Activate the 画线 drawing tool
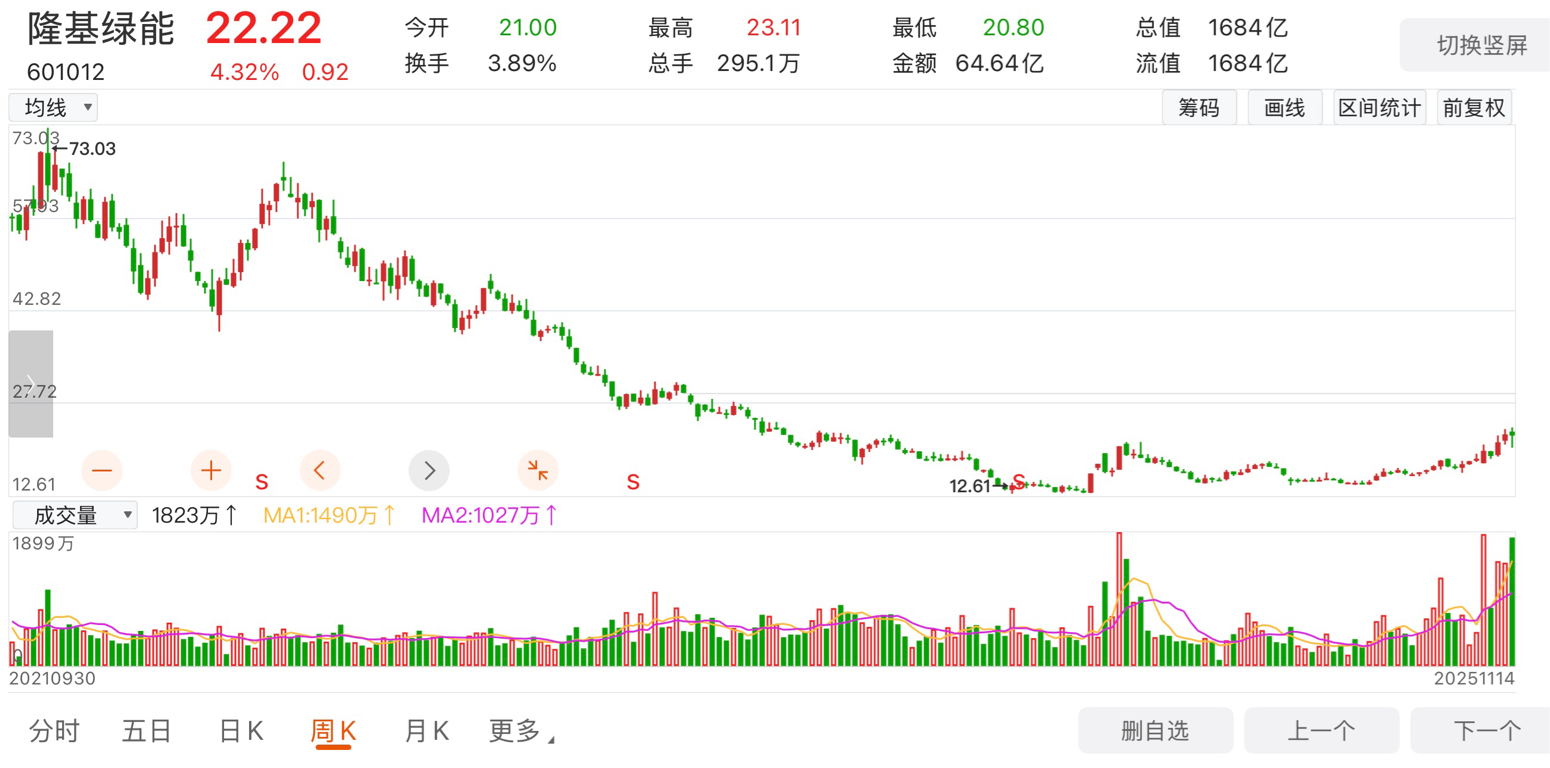Viewport: 1550px width, 768px height. (1285, 108)
